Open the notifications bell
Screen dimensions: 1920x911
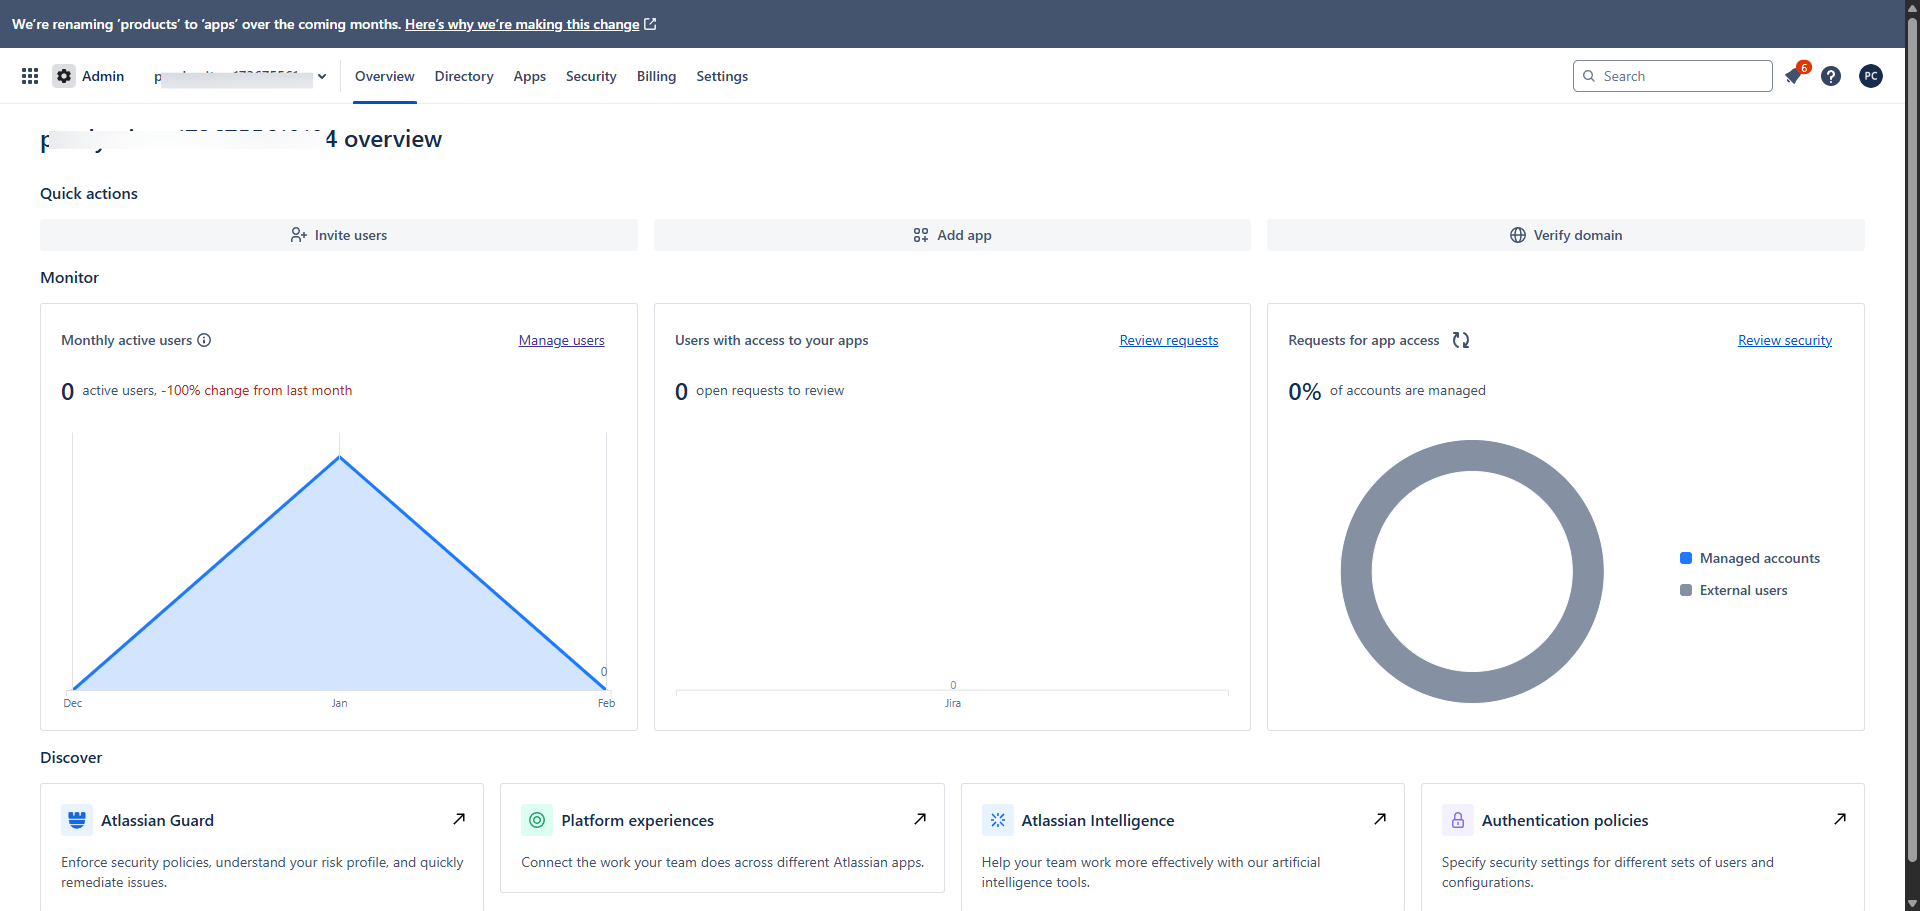[1793, 76]
